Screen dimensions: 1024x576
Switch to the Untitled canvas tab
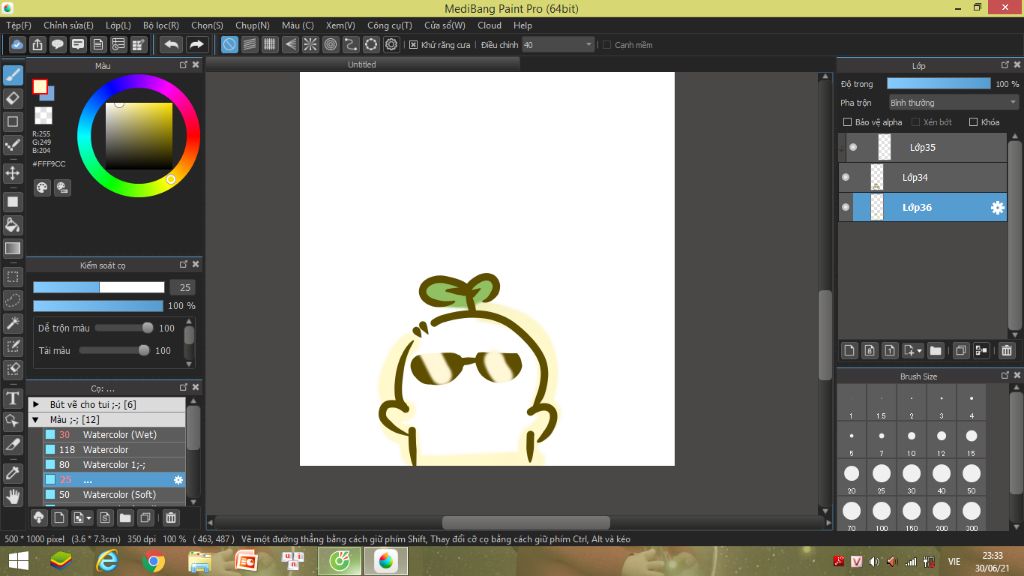[362, 64]
